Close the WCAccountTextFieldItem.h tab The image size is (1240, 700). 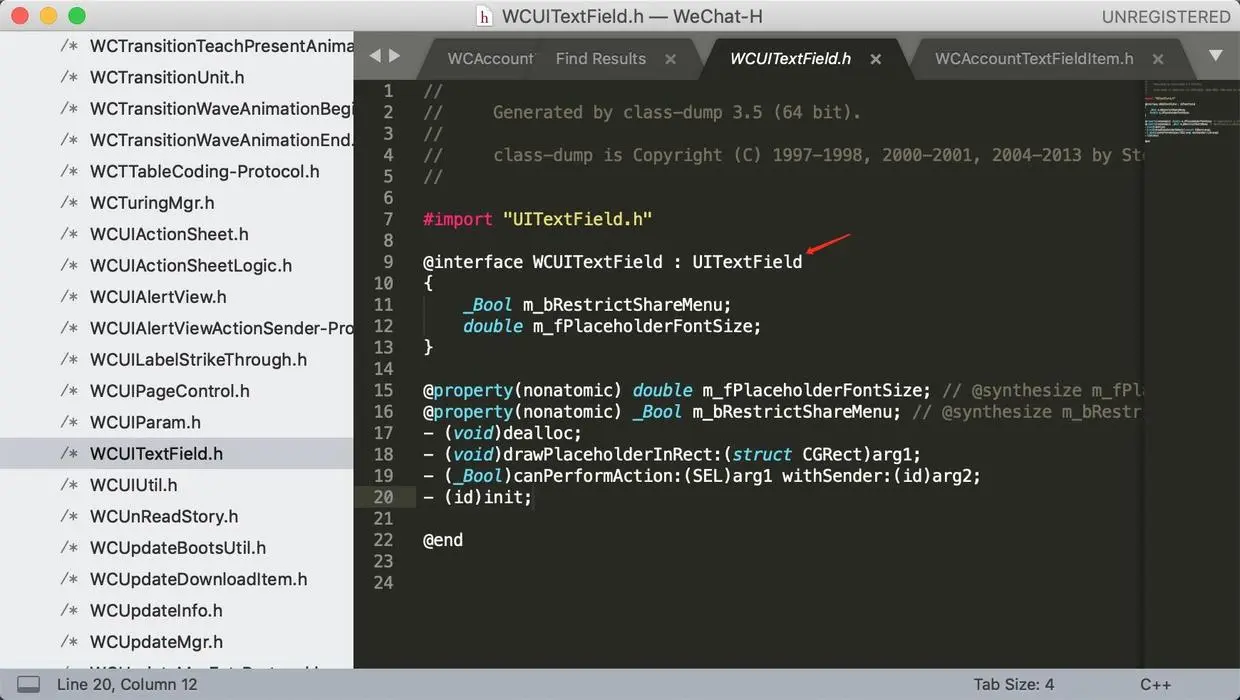[x=1156, y=59]
